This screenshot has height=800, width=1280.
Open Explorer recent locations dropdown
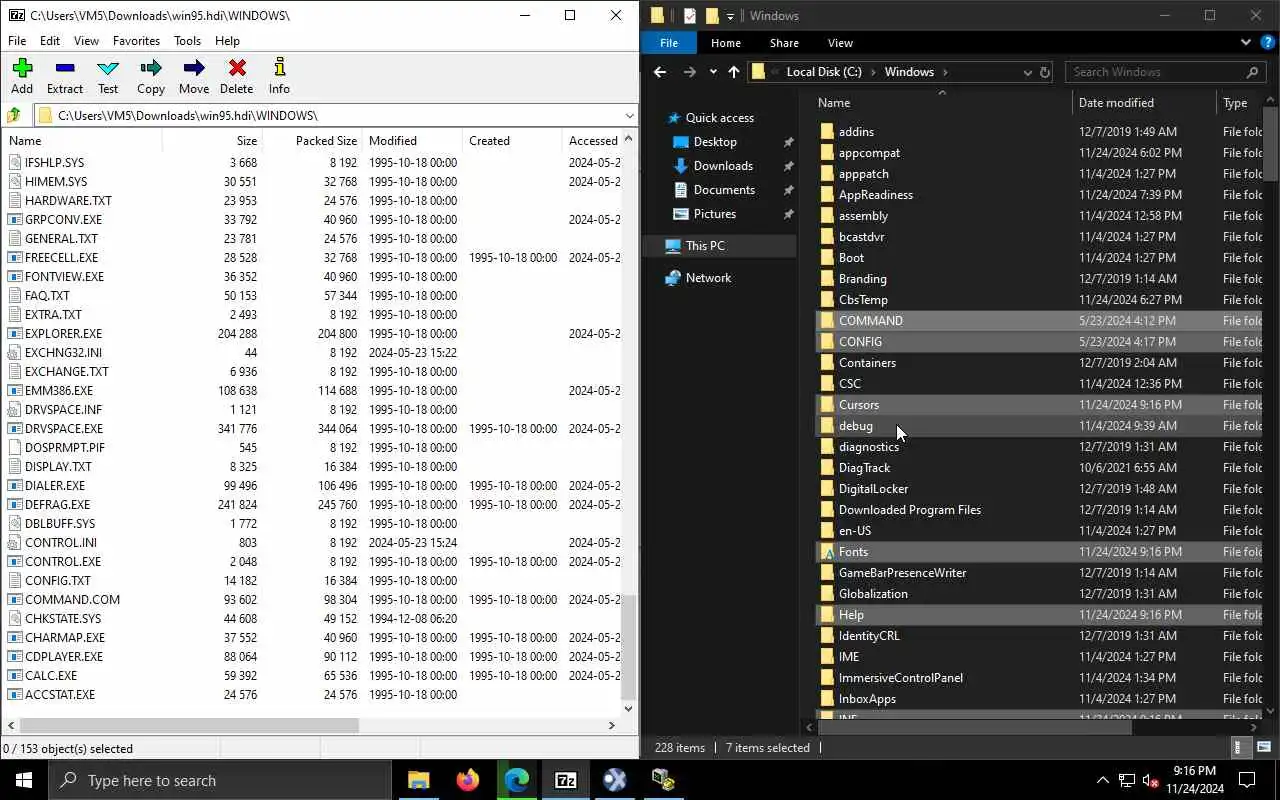pyautogui.click(x=712, y=72)
